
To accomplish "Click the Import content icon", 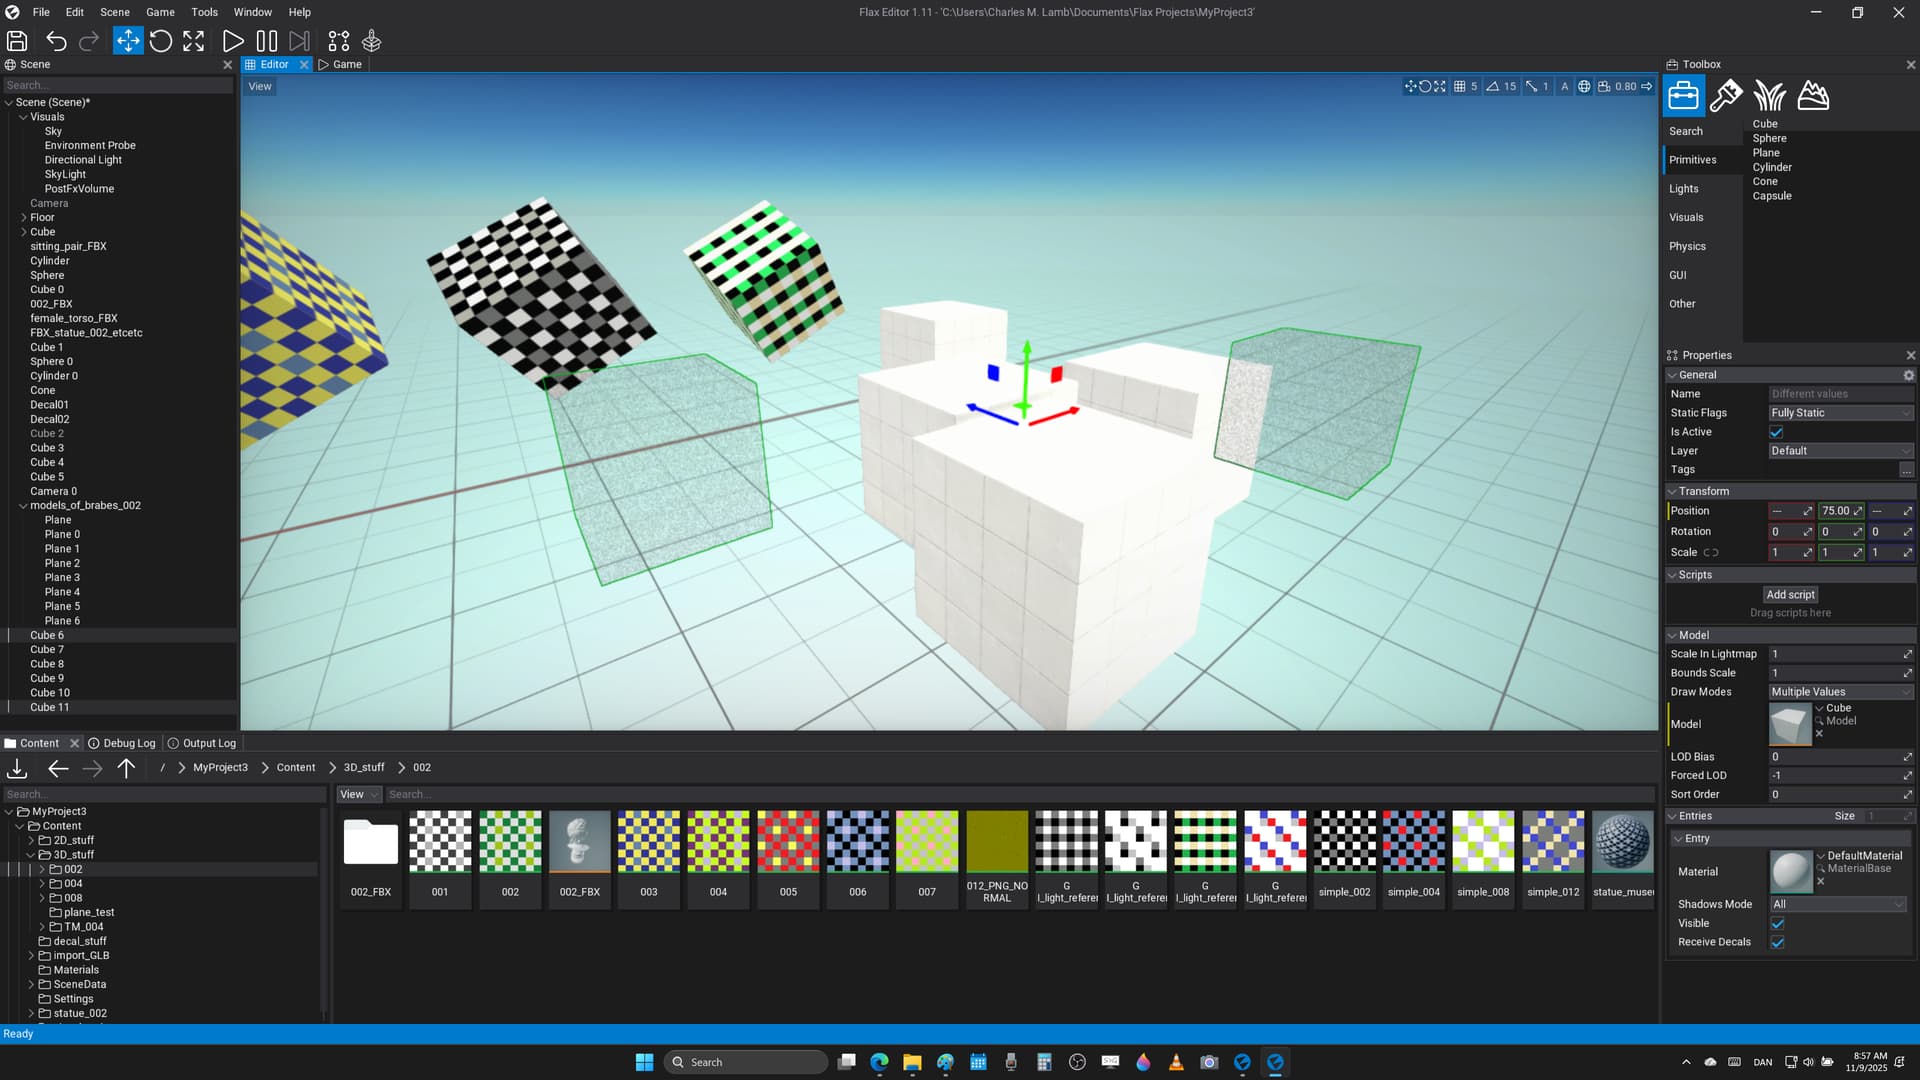I will pos(17,768).
